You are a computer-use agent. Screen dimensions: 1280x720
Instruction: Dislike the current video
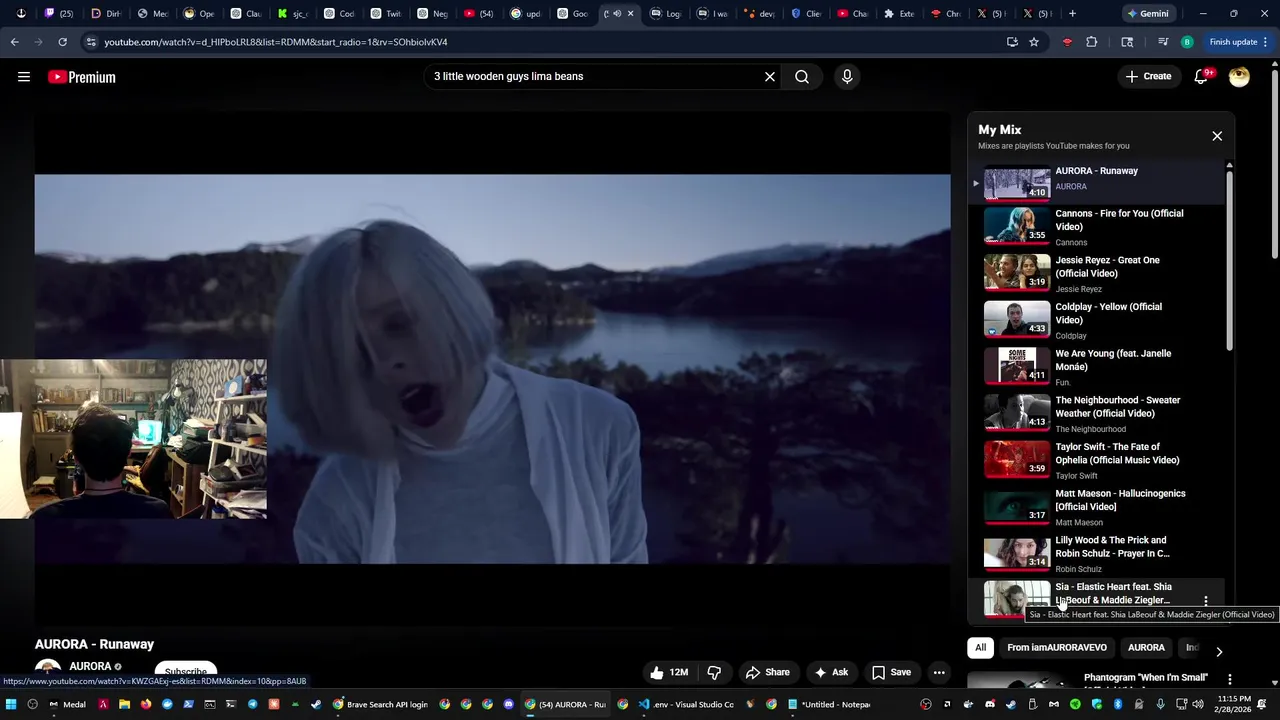tap(714, 673)
